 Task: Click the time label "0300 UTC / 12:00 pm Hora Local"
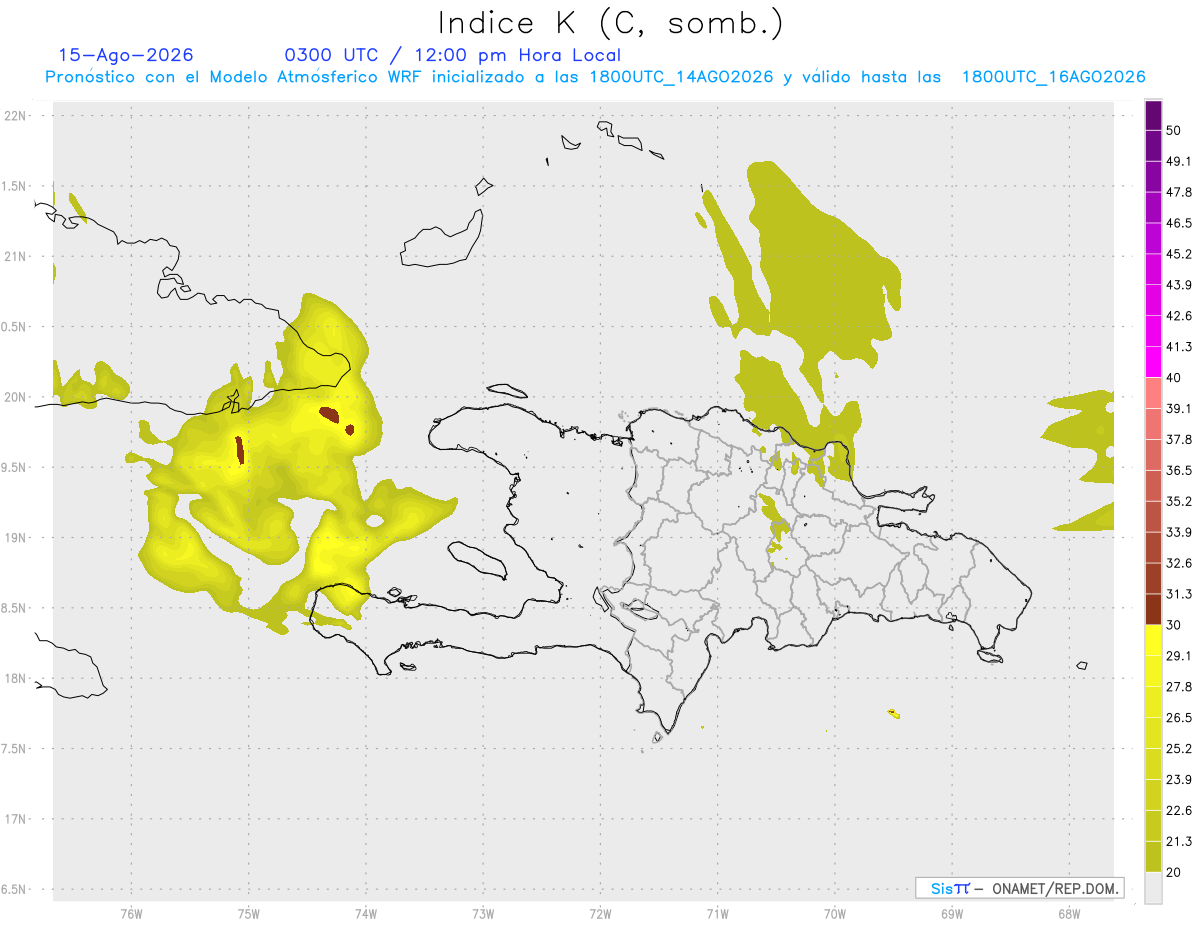point(453,55)
